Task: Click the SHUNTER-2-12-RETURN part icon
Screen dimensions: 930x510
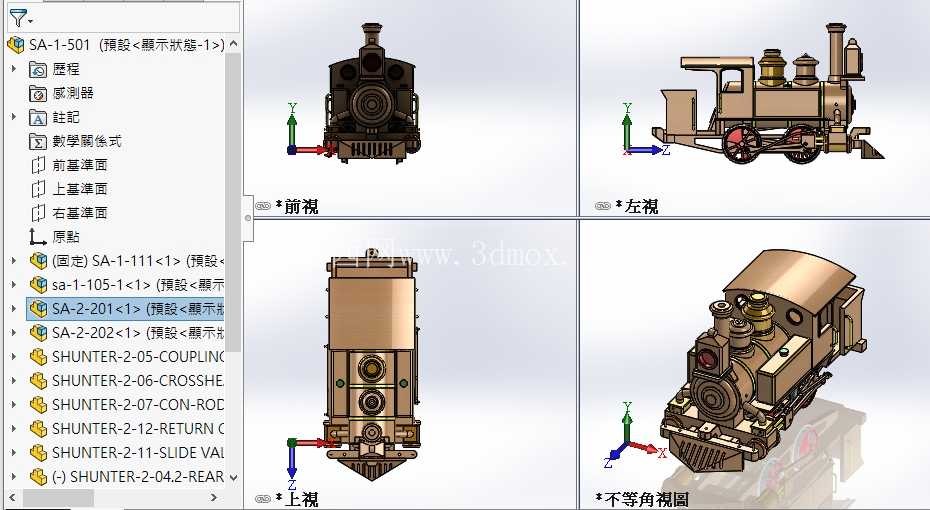Action: point(38,428)
